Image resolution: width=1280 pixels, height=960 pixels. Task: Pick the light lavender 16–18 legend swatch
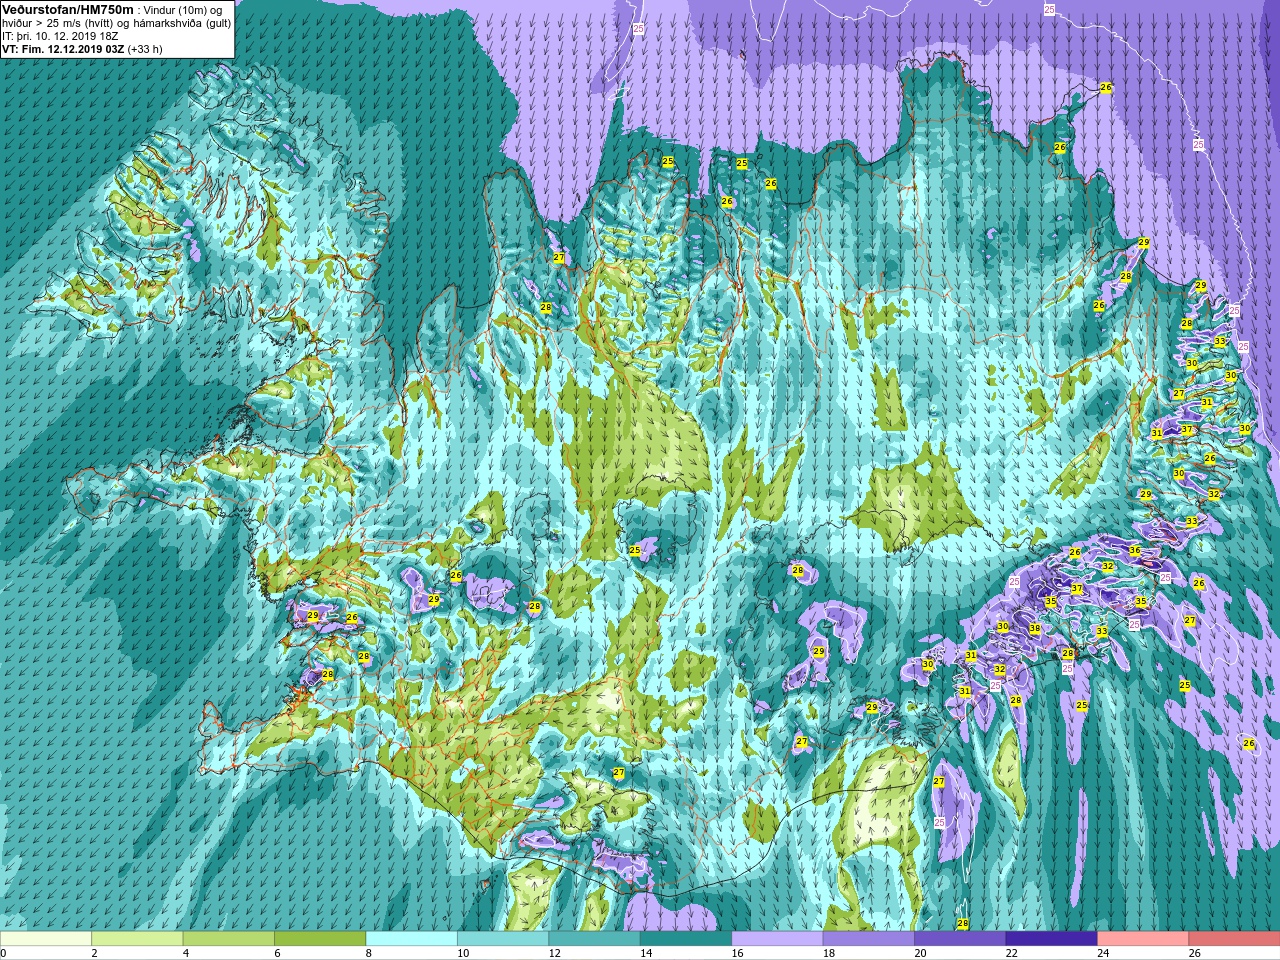777,939
